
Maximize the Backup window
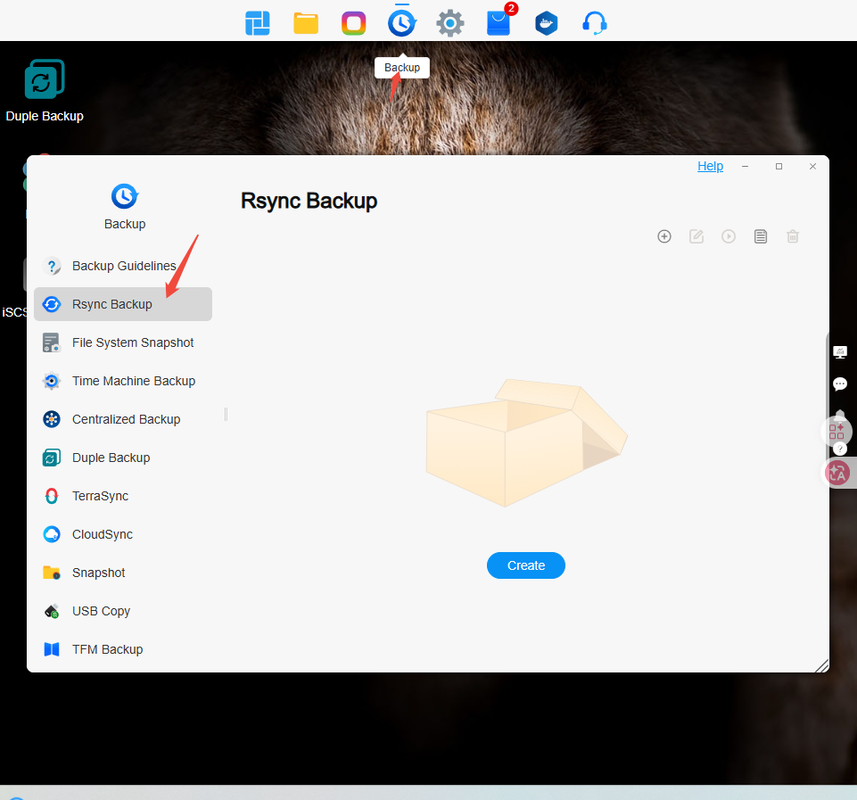(x=779, y=166)
